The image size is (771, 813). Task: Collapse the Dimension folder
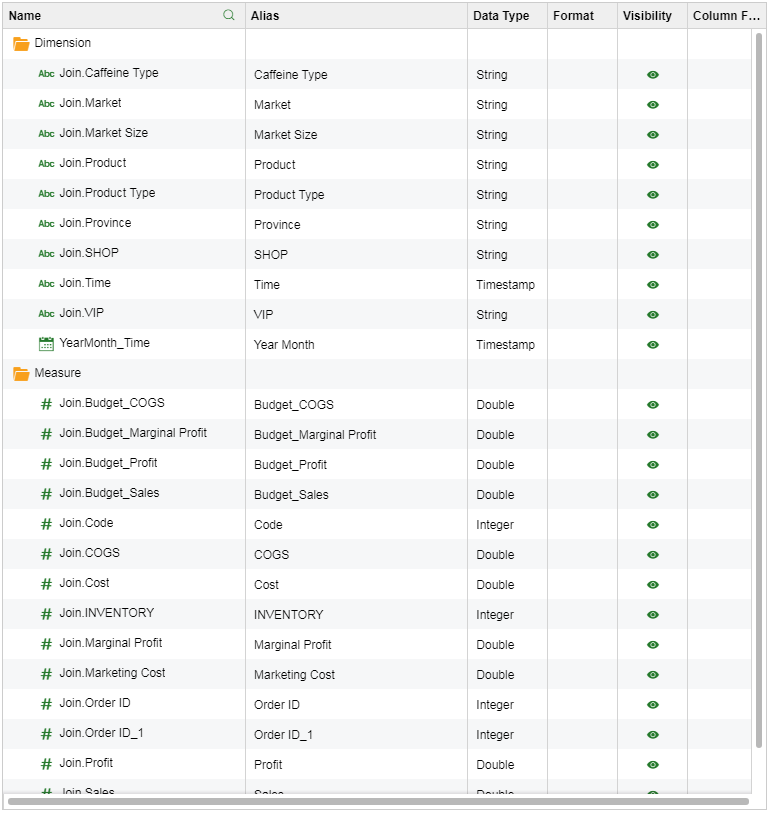click(21, 44)
